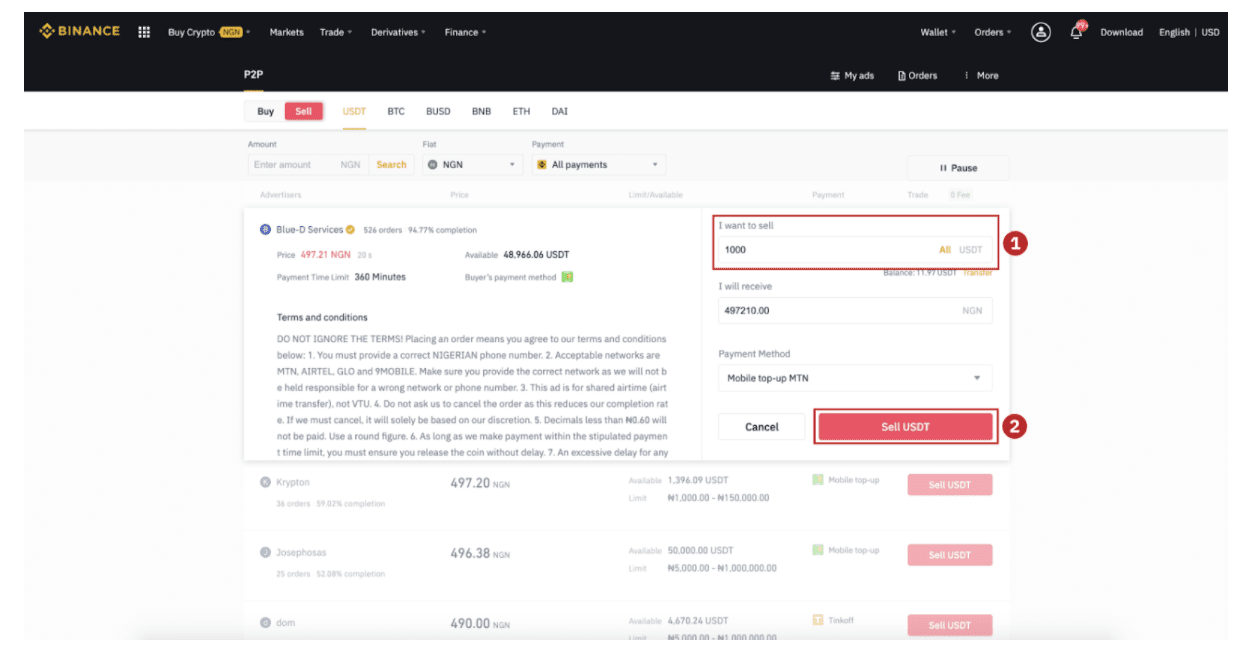1244x654 pixels.
Task: Expand the Trade menu
Action: click(336, 32)
